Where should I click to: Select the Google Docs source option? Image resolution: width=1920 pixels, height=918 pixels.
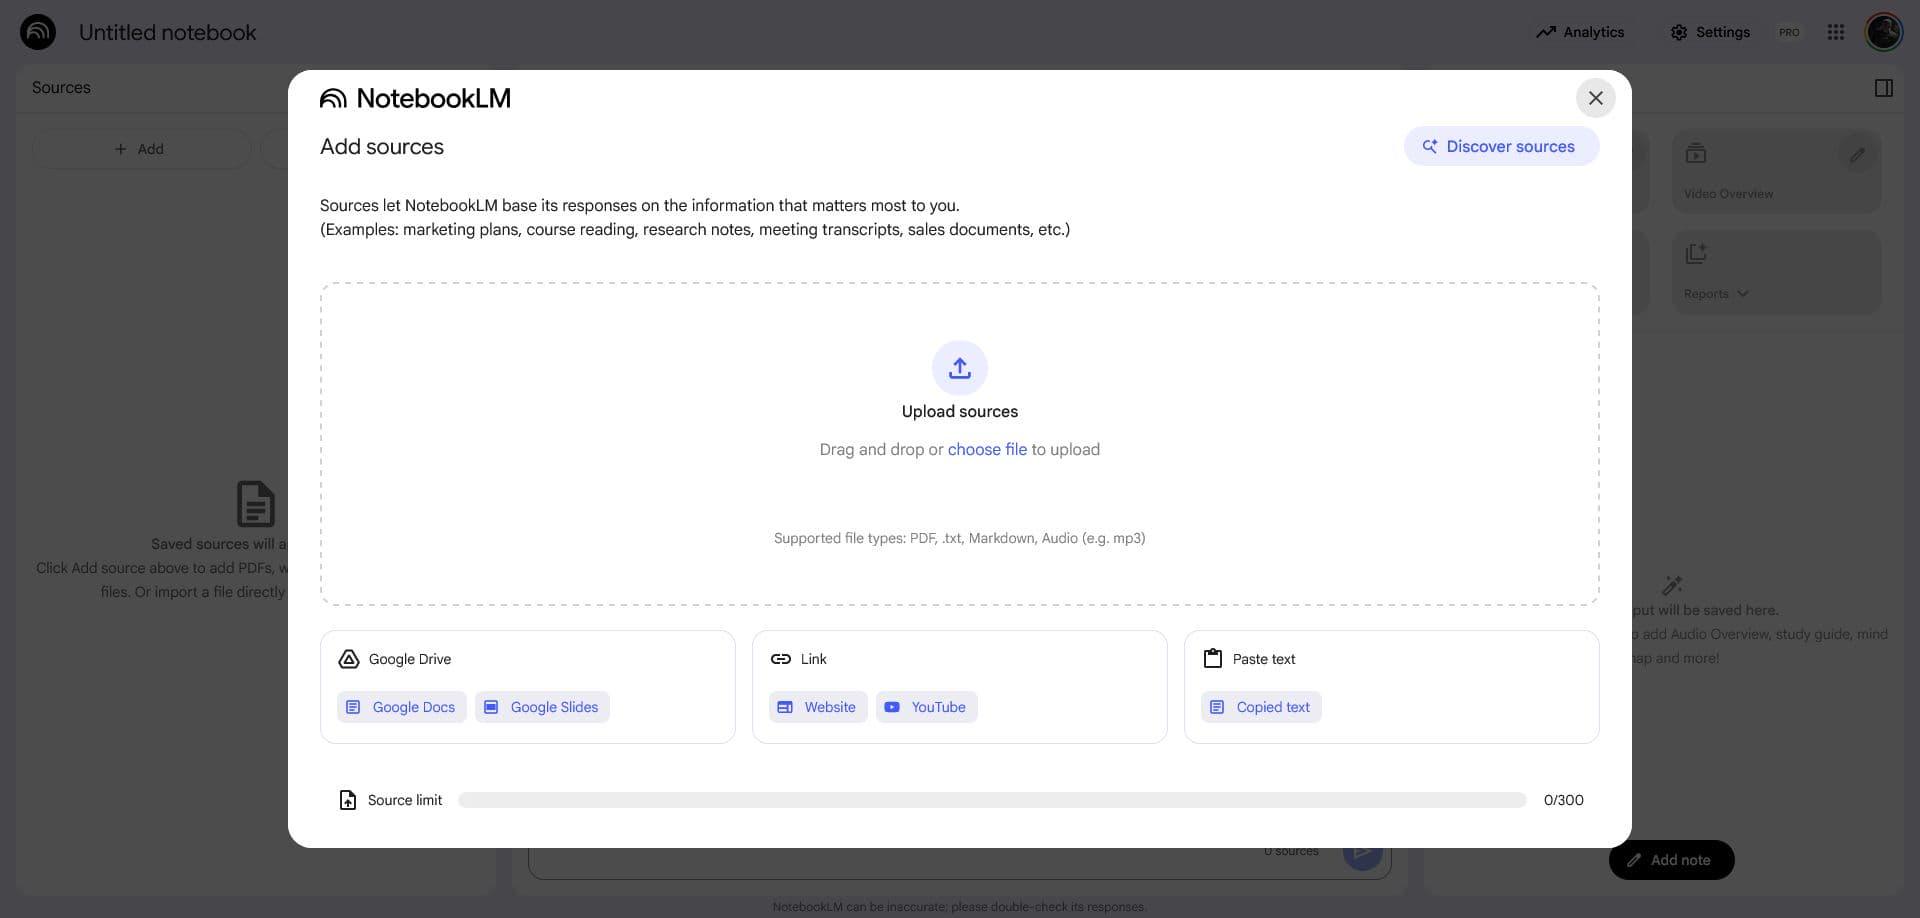[402, 707]
